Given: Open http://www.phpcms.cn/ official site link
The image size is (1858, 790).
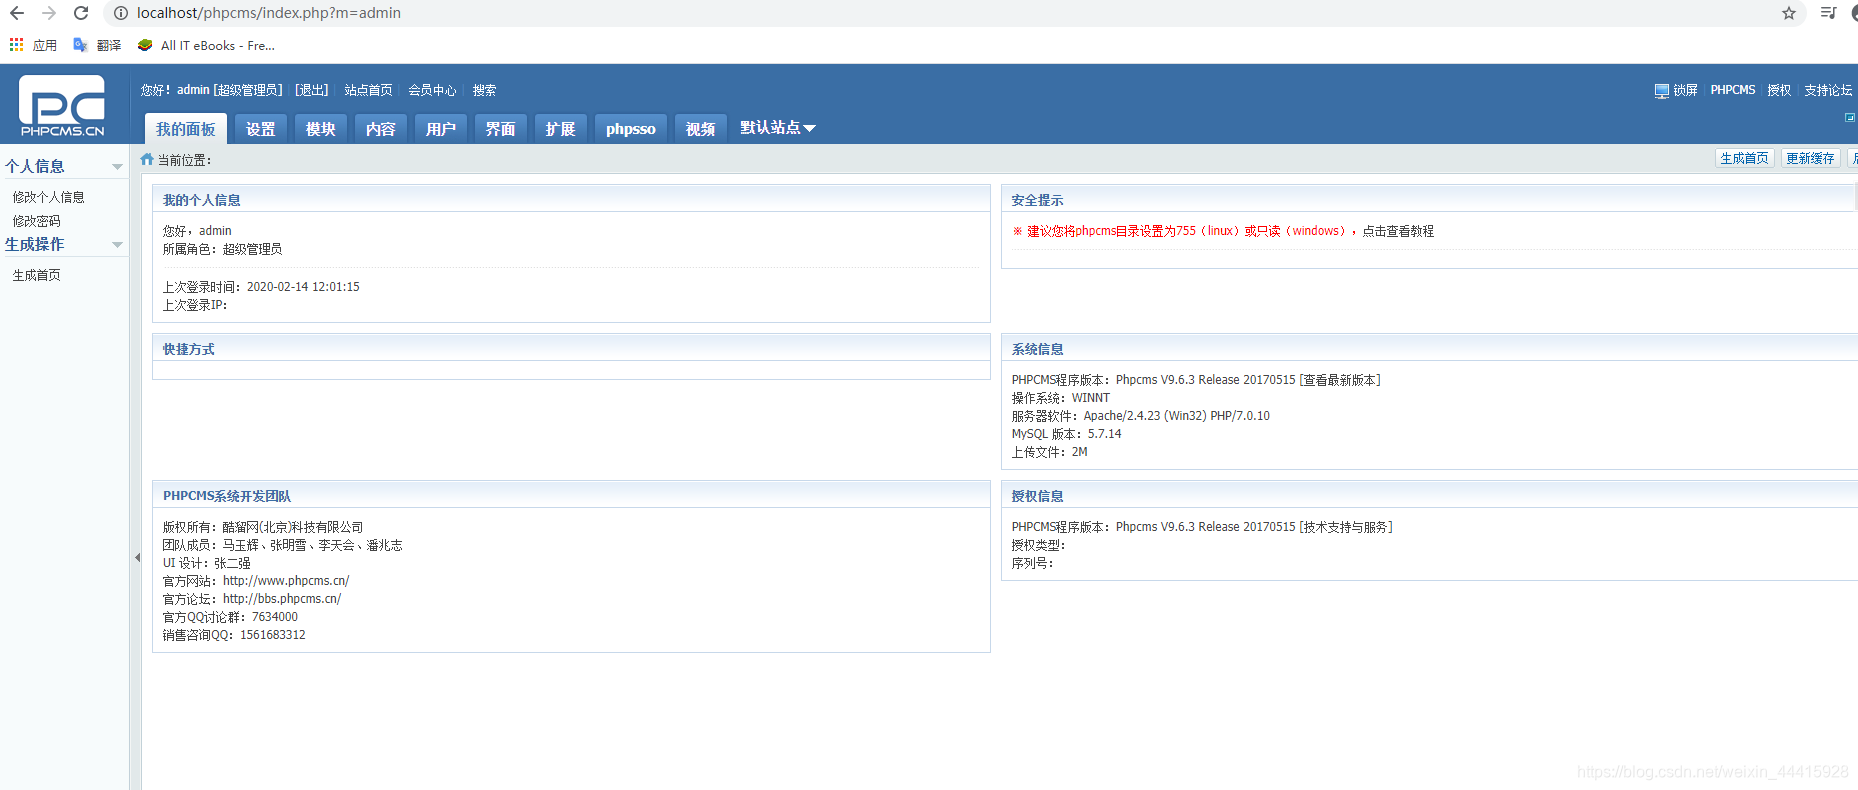Looking at the screenshot, I should click(286, 581).
